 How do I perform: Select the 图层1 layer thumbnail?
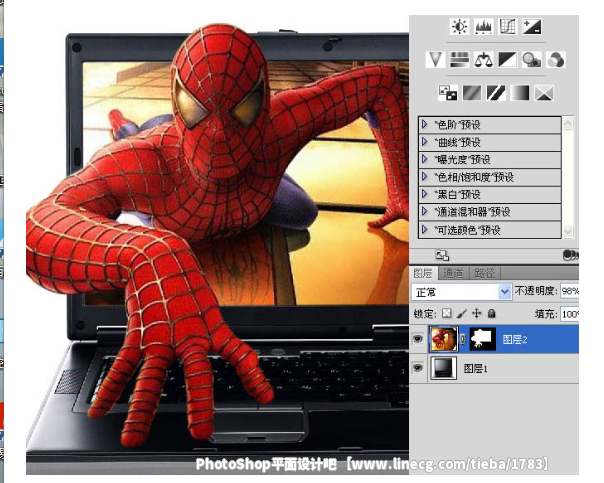coord(443,368)
